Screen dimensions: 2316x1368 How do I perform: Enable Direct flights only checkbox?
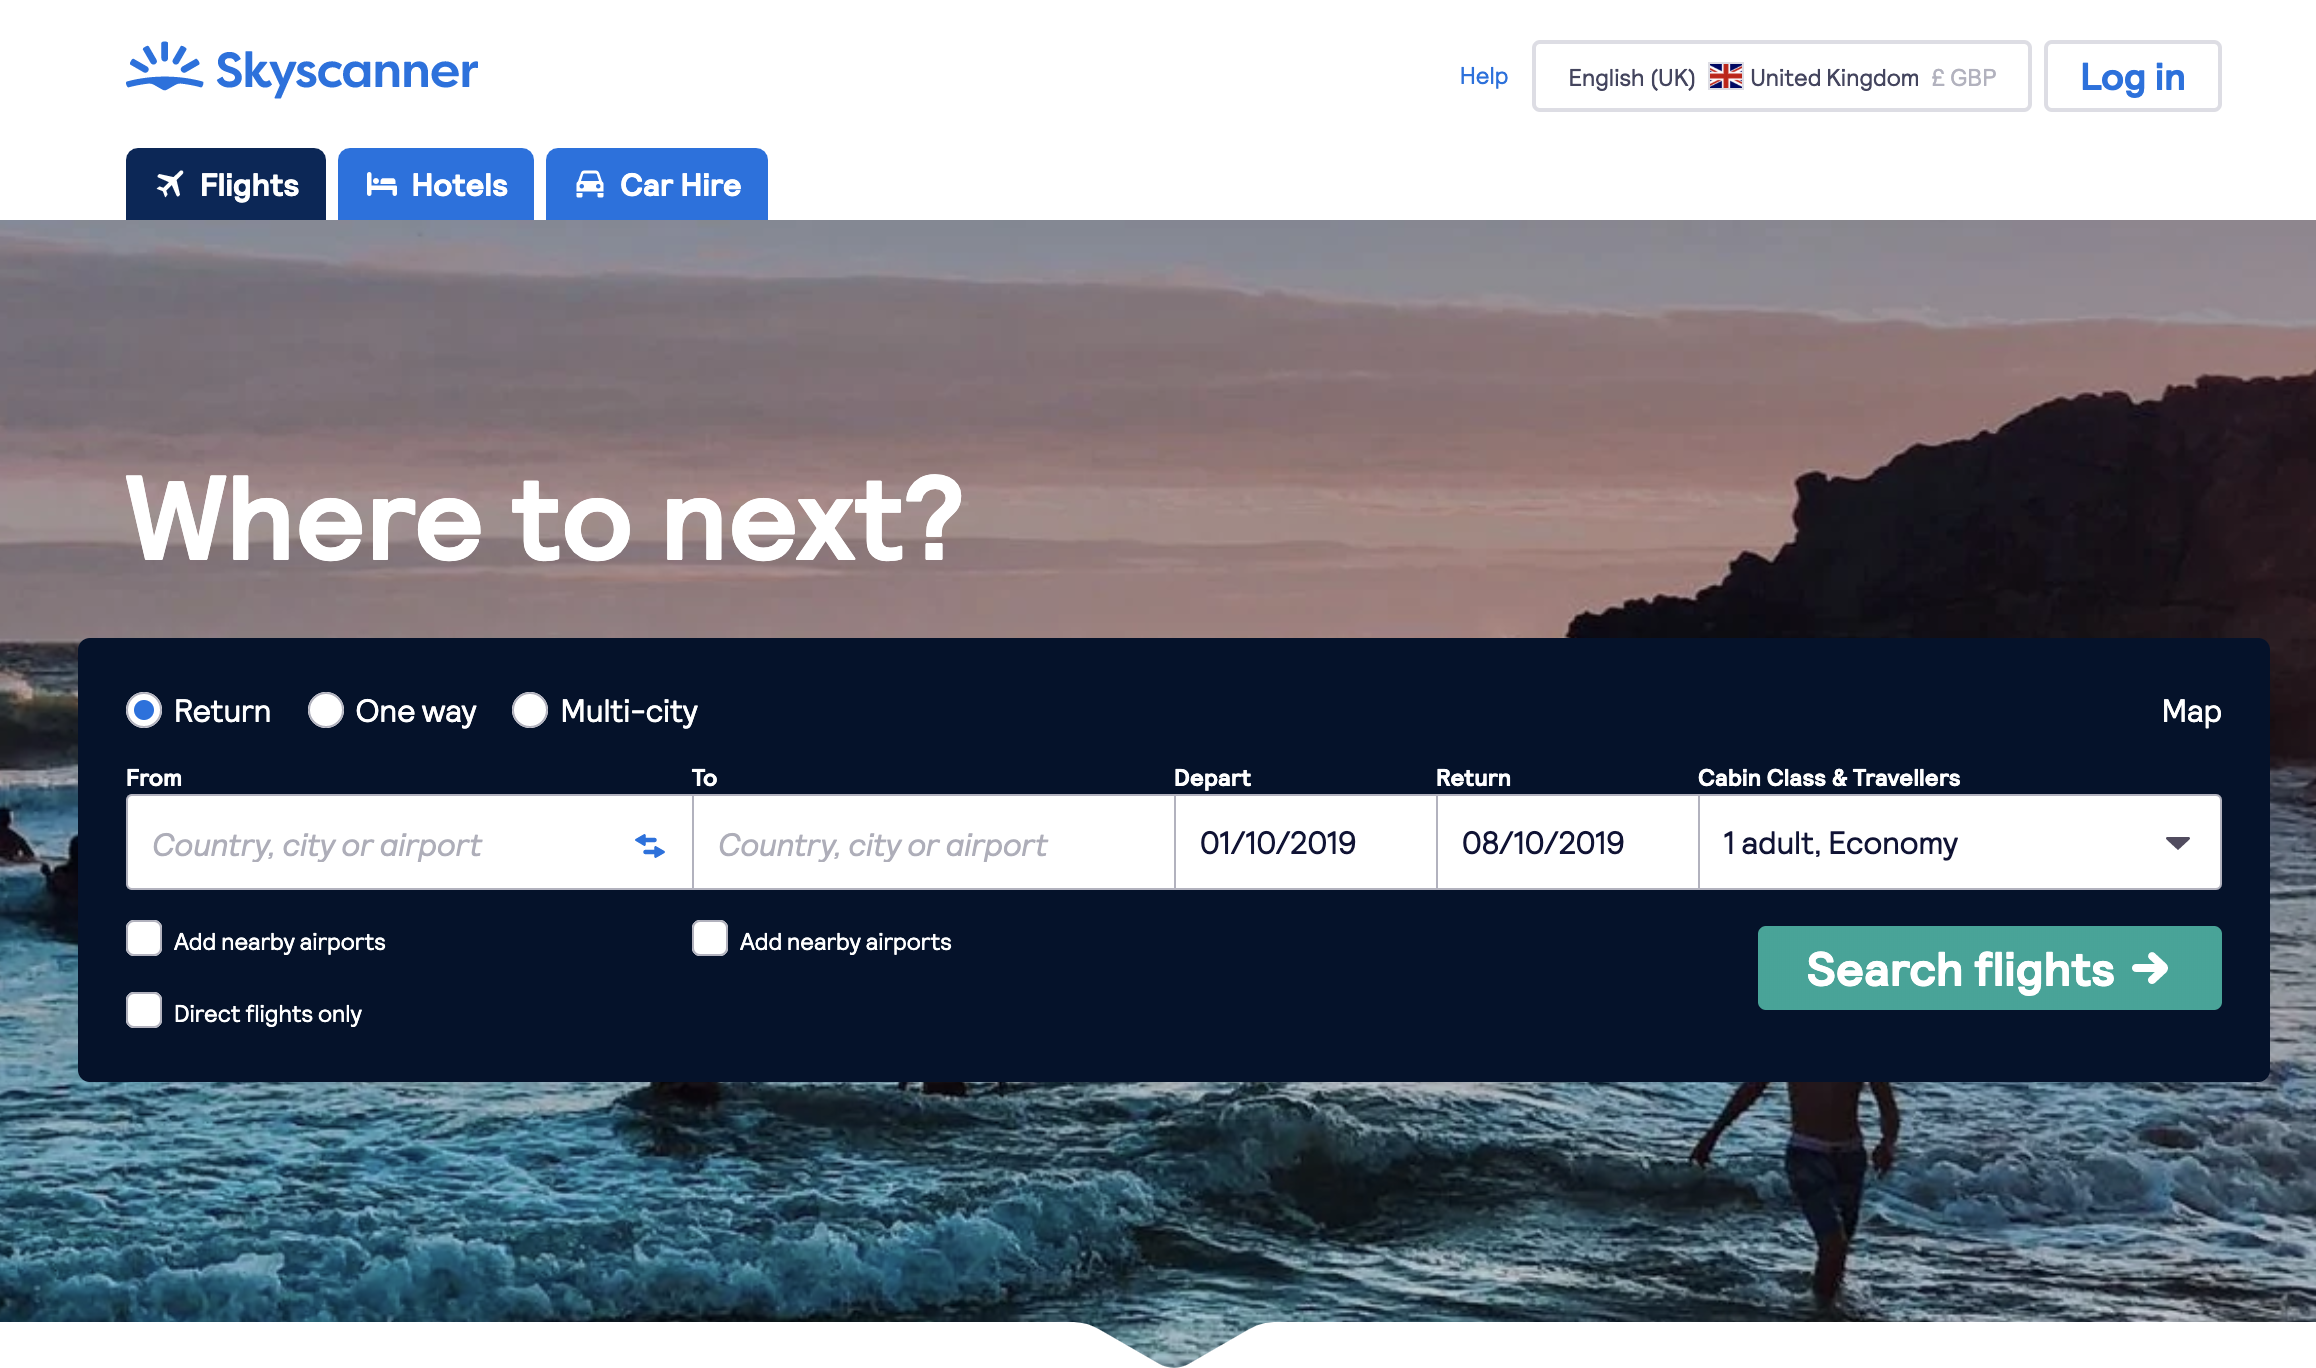[x=145, y=1013]
